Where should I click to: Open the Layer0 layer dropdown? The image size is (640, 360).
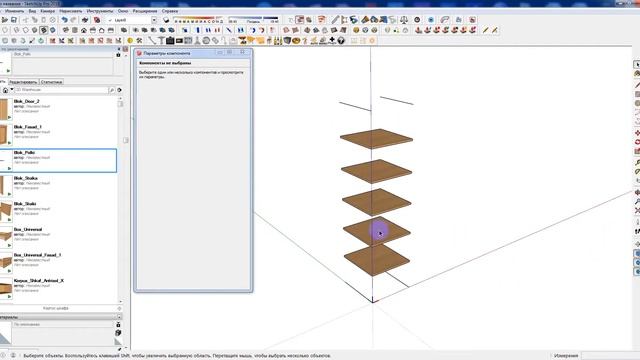coord(154,20)
